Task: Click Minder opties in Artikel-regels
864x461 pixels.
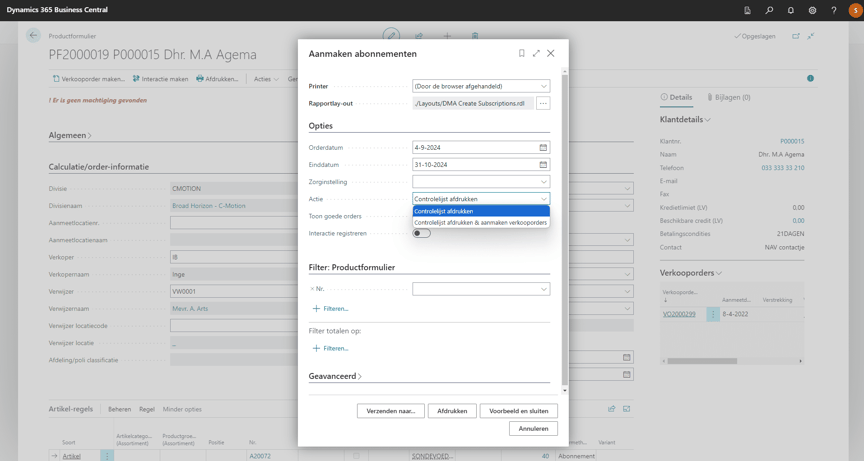Action: (182, 409)
